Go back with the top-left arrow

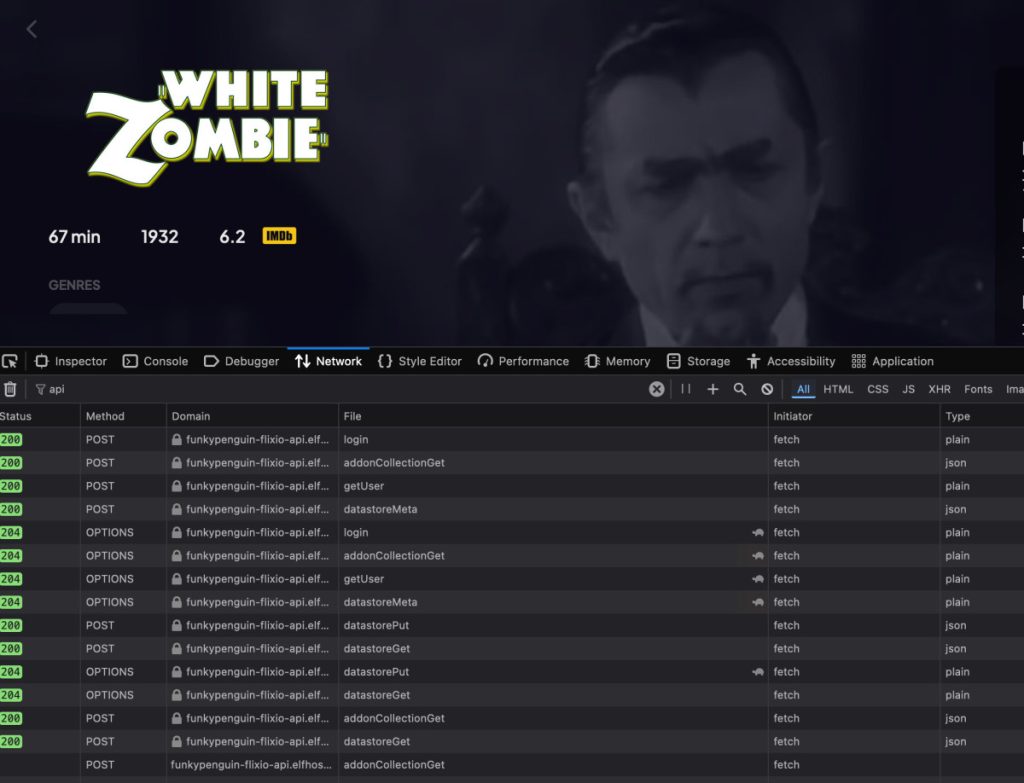(x=31, y=29)
